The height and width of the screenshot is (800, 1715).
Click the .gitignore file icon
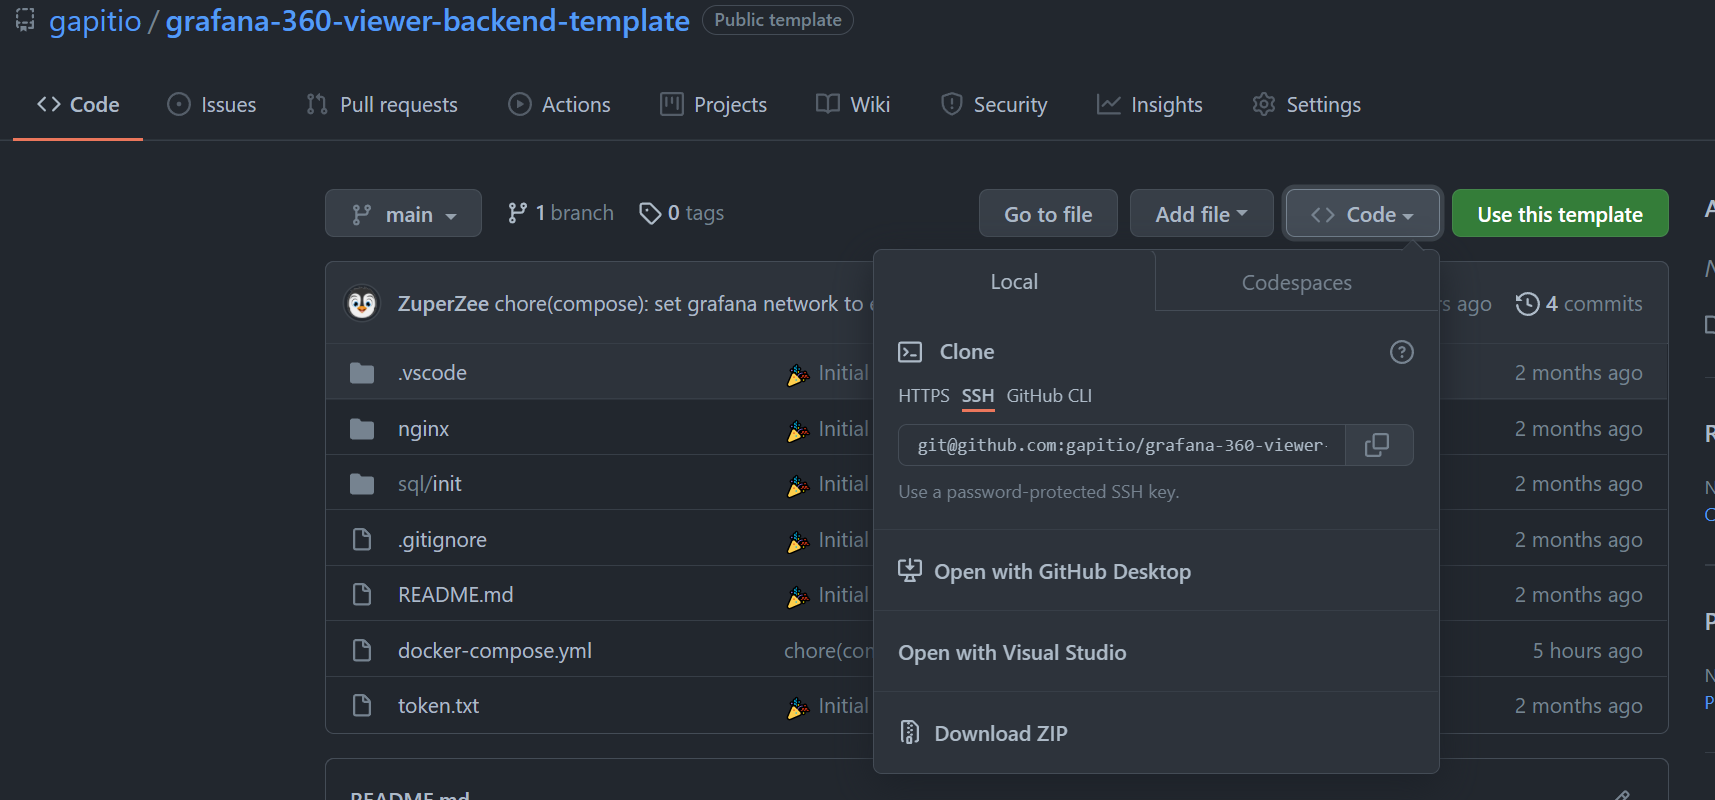(x=362, y=540)
